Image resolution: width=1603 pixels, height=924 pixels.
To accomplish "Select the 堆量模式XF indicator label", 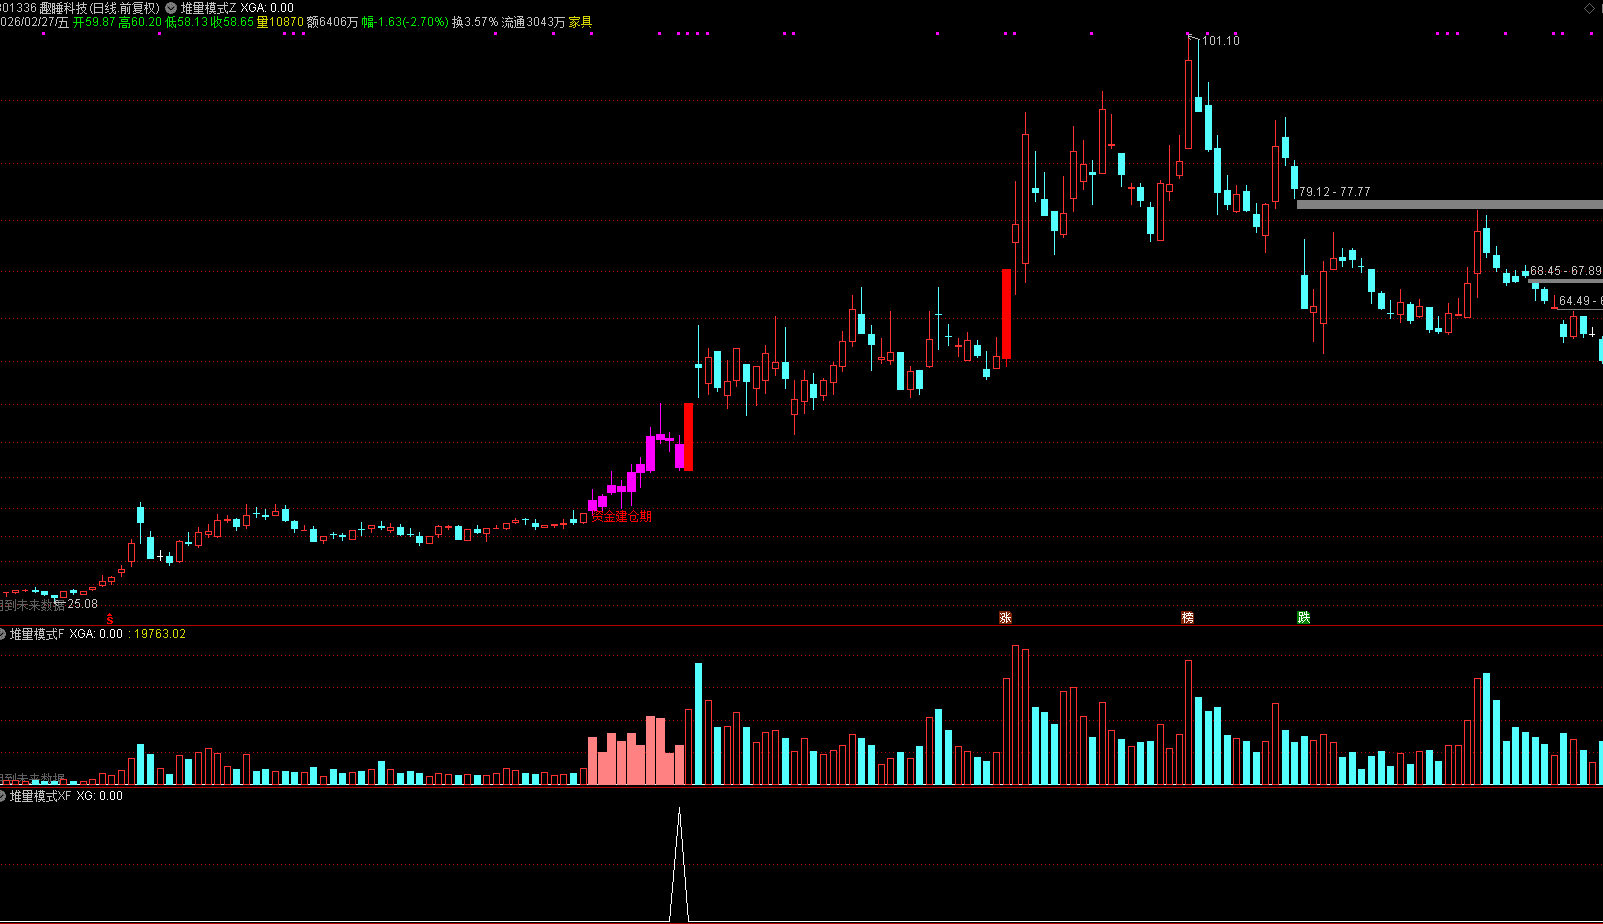I will coord(41,796).
